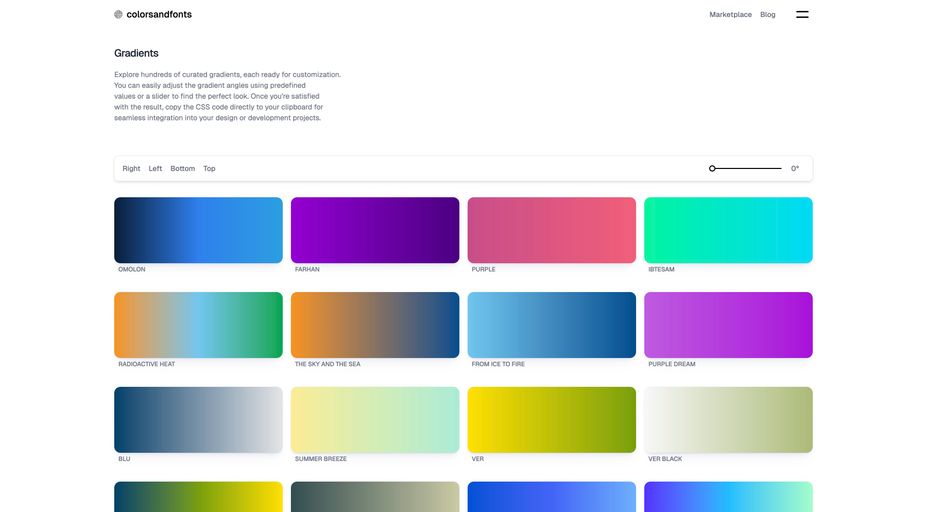Select the Farhan purple gradient
Viewport: 927px width, 512px height.
coord(375,230)
